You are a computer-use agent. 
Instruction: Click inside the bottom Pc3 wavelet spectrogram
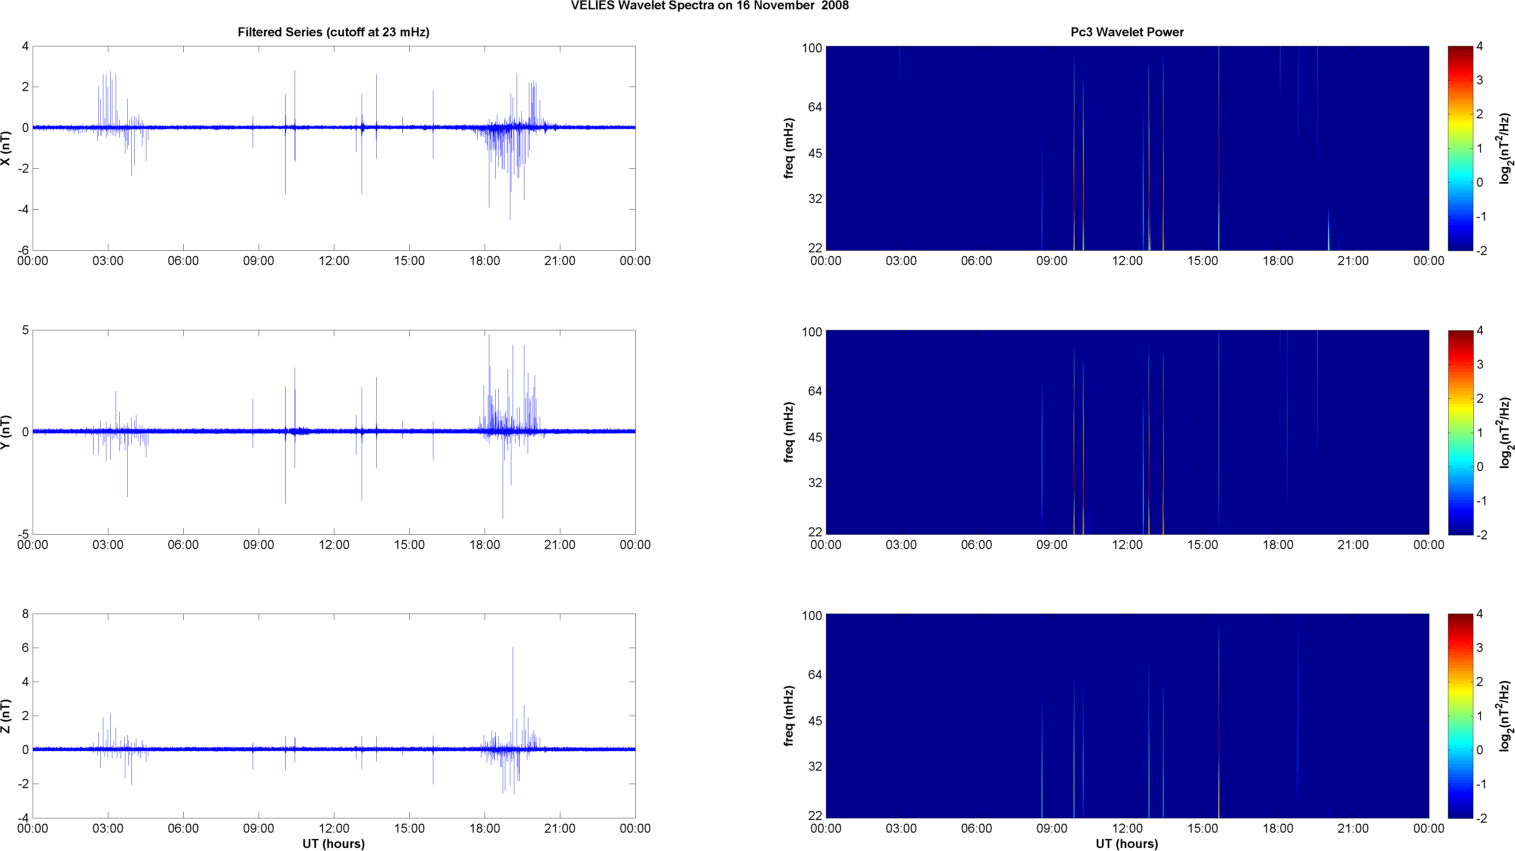click(1127, 716)
